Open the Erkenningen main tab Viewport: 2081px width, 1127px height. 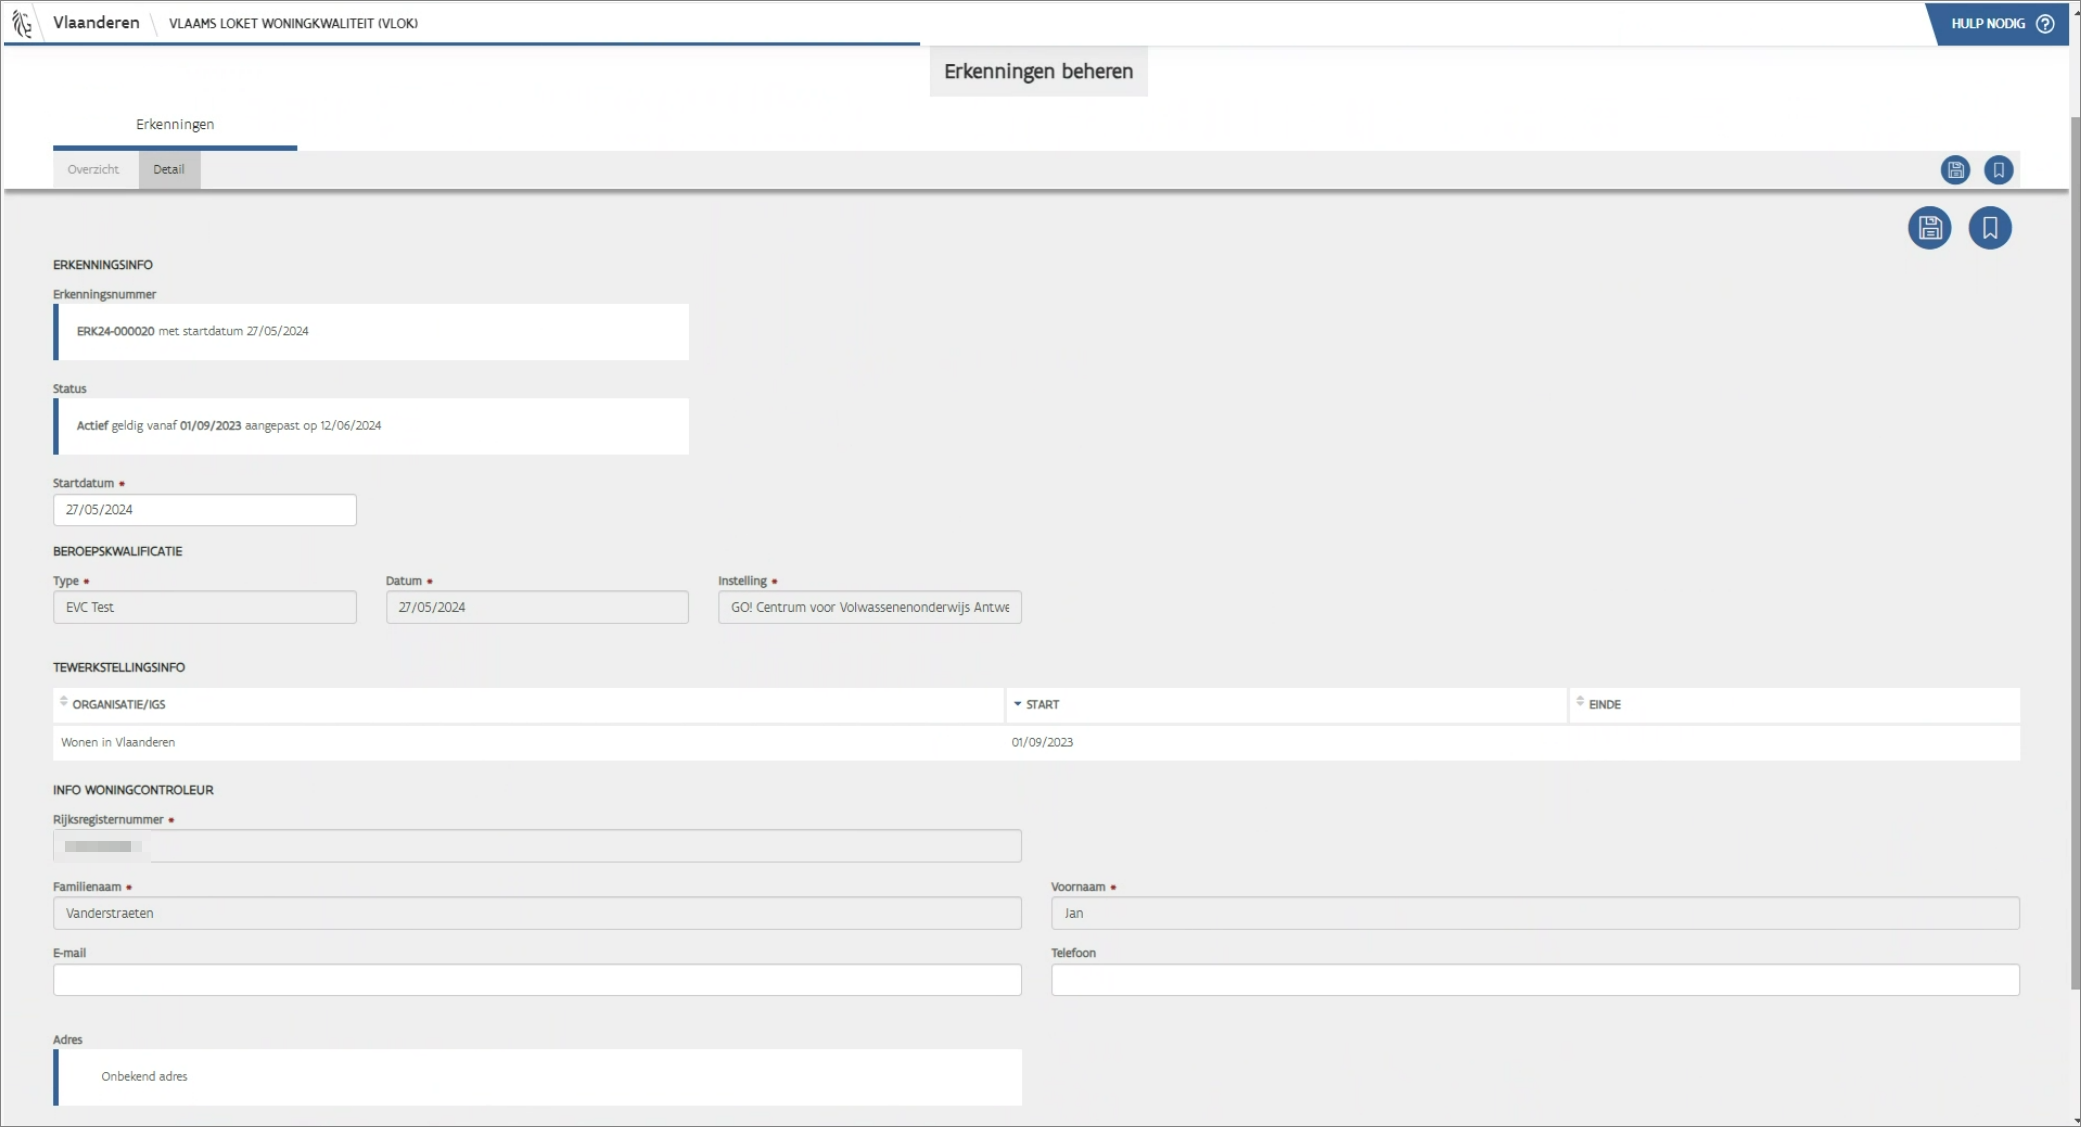(175, 125)
